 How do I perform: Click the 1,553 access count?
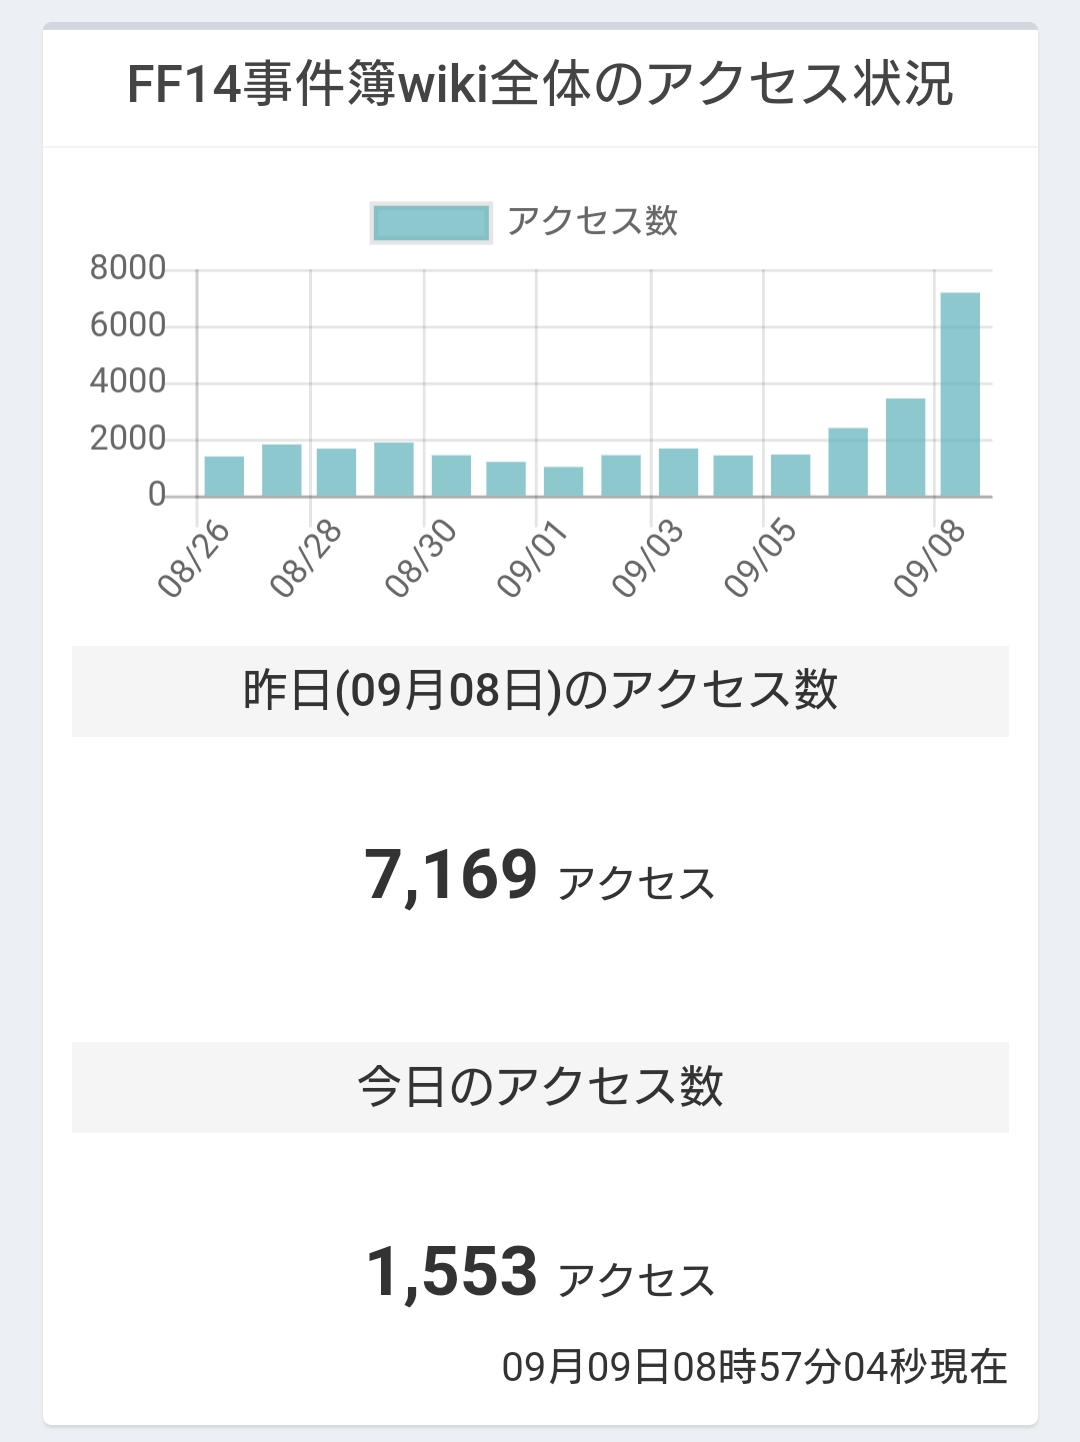click(452, 1271)
